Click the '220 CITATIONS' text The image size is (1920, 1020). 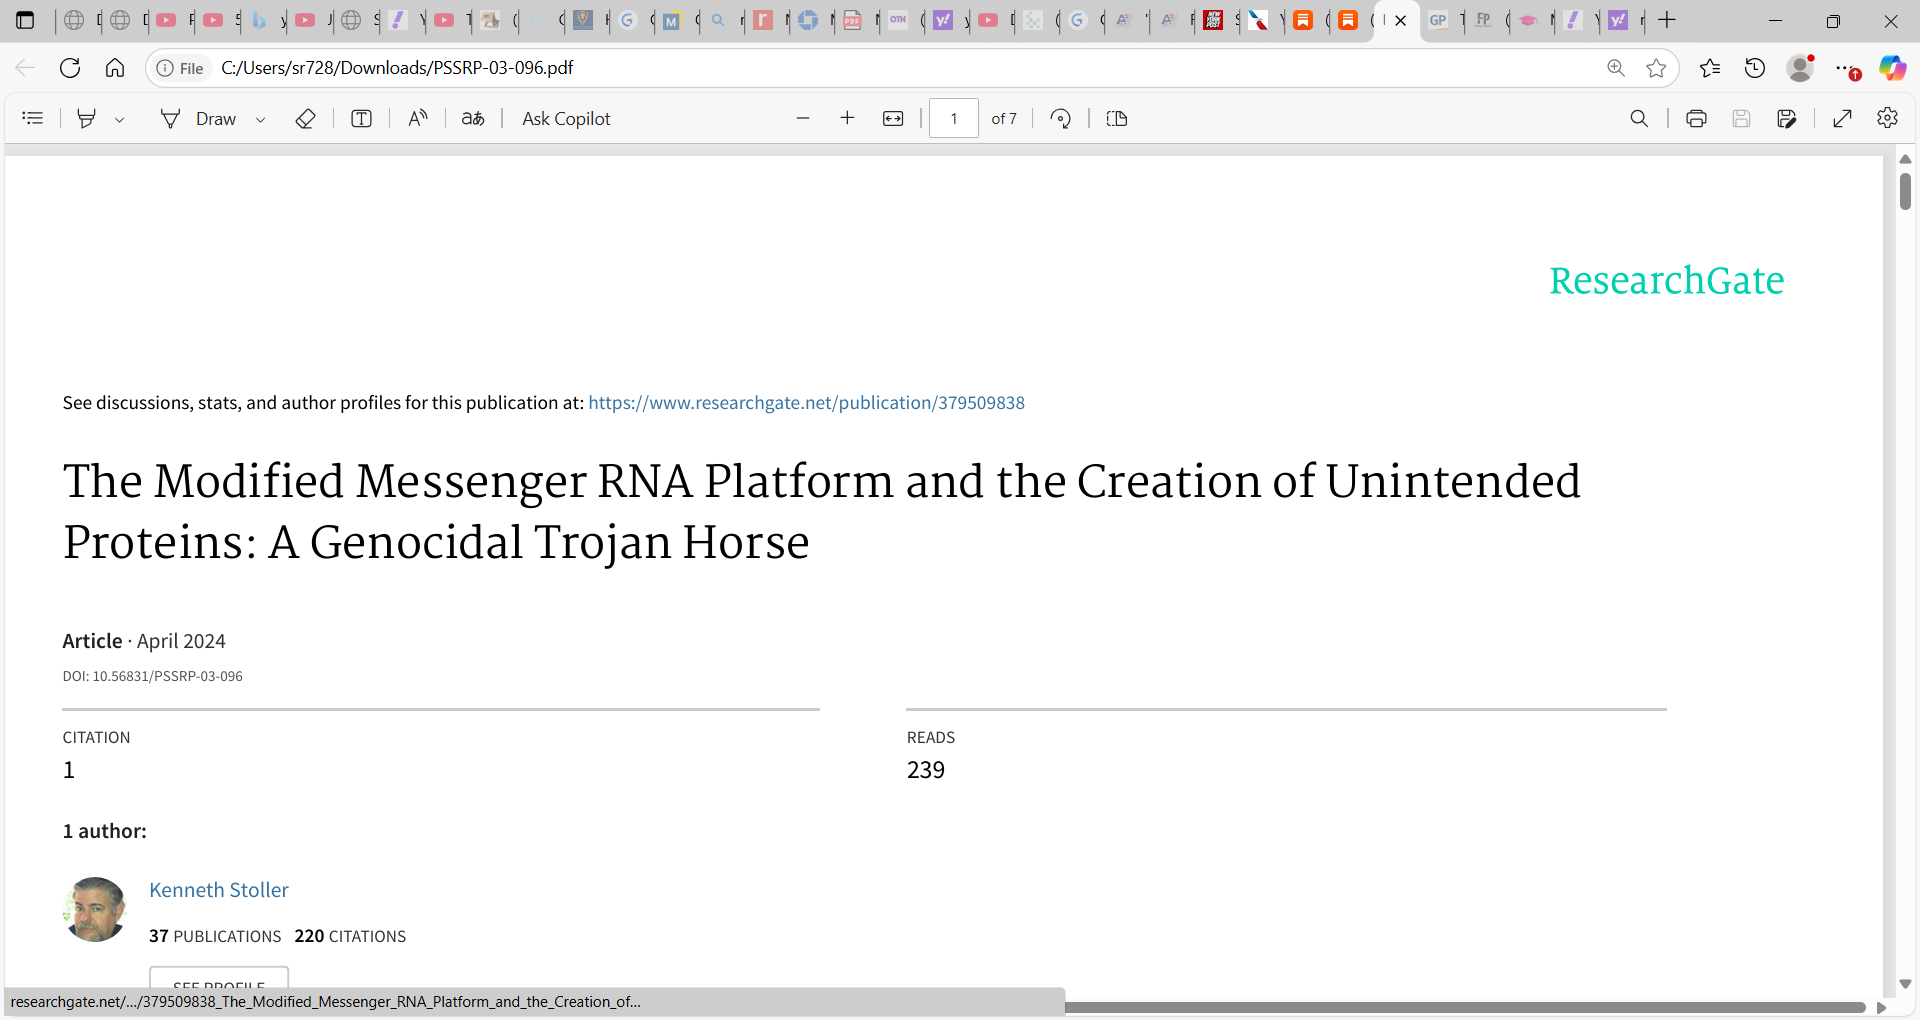(350, 936)
